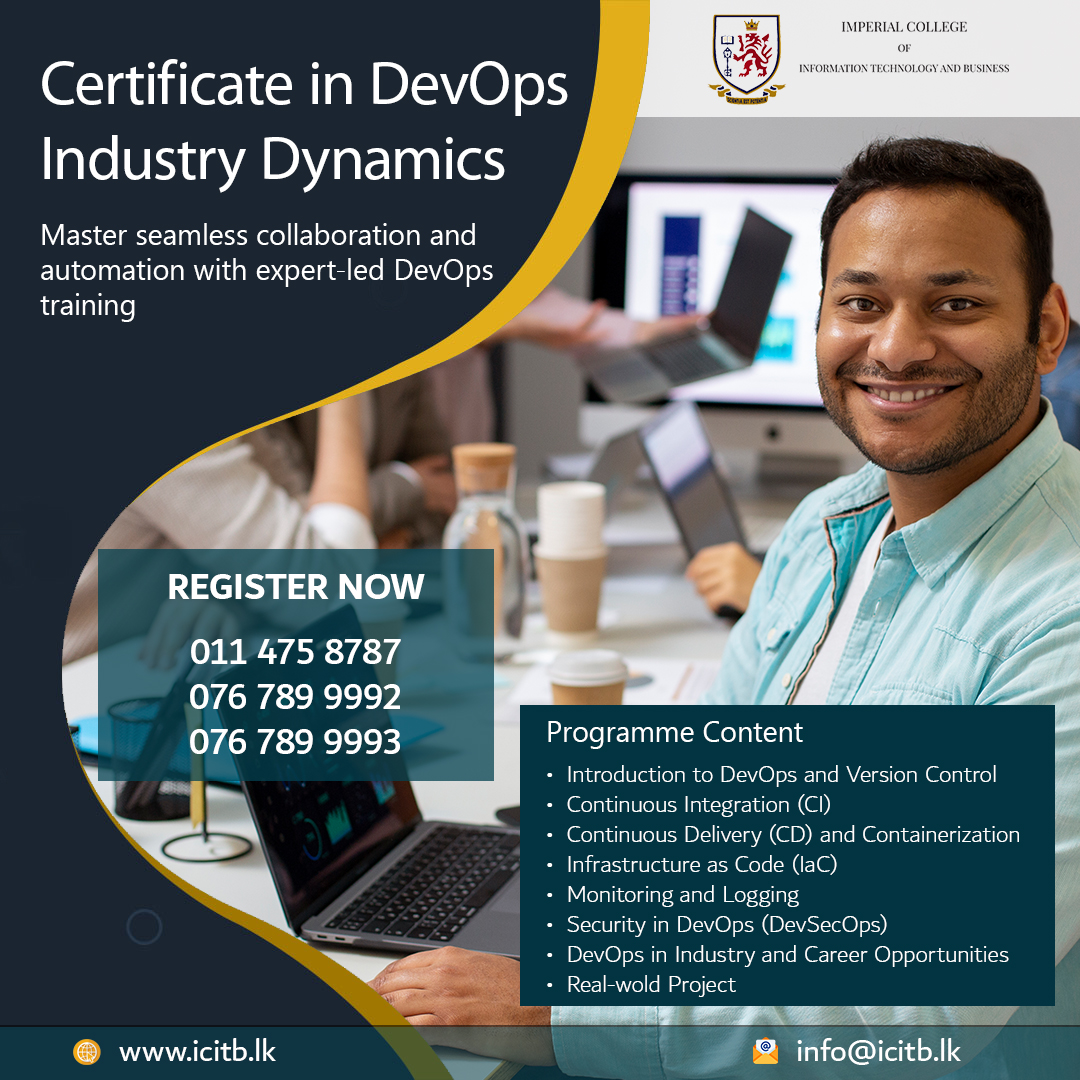Open the www.icitb.lk website link
Viewport: 1080px width, 1080px height.
point(197,1052)
